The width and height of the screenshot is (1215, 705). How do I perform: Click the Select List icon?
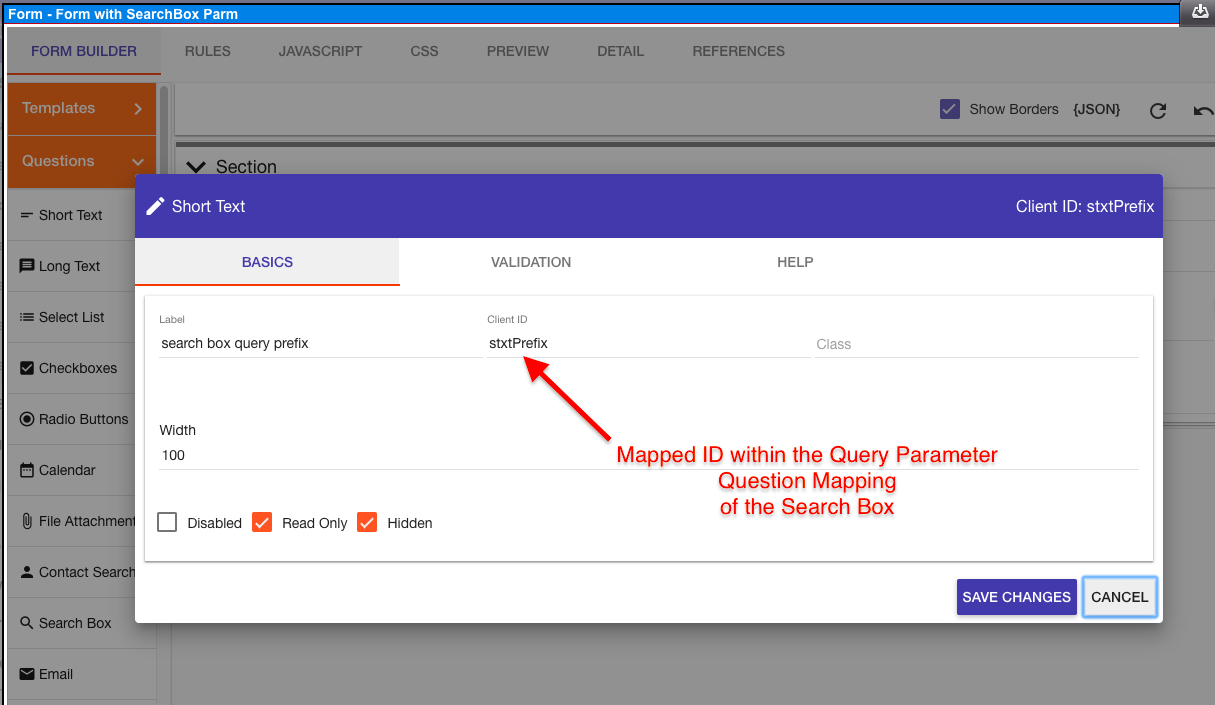[x=27, y=317]
